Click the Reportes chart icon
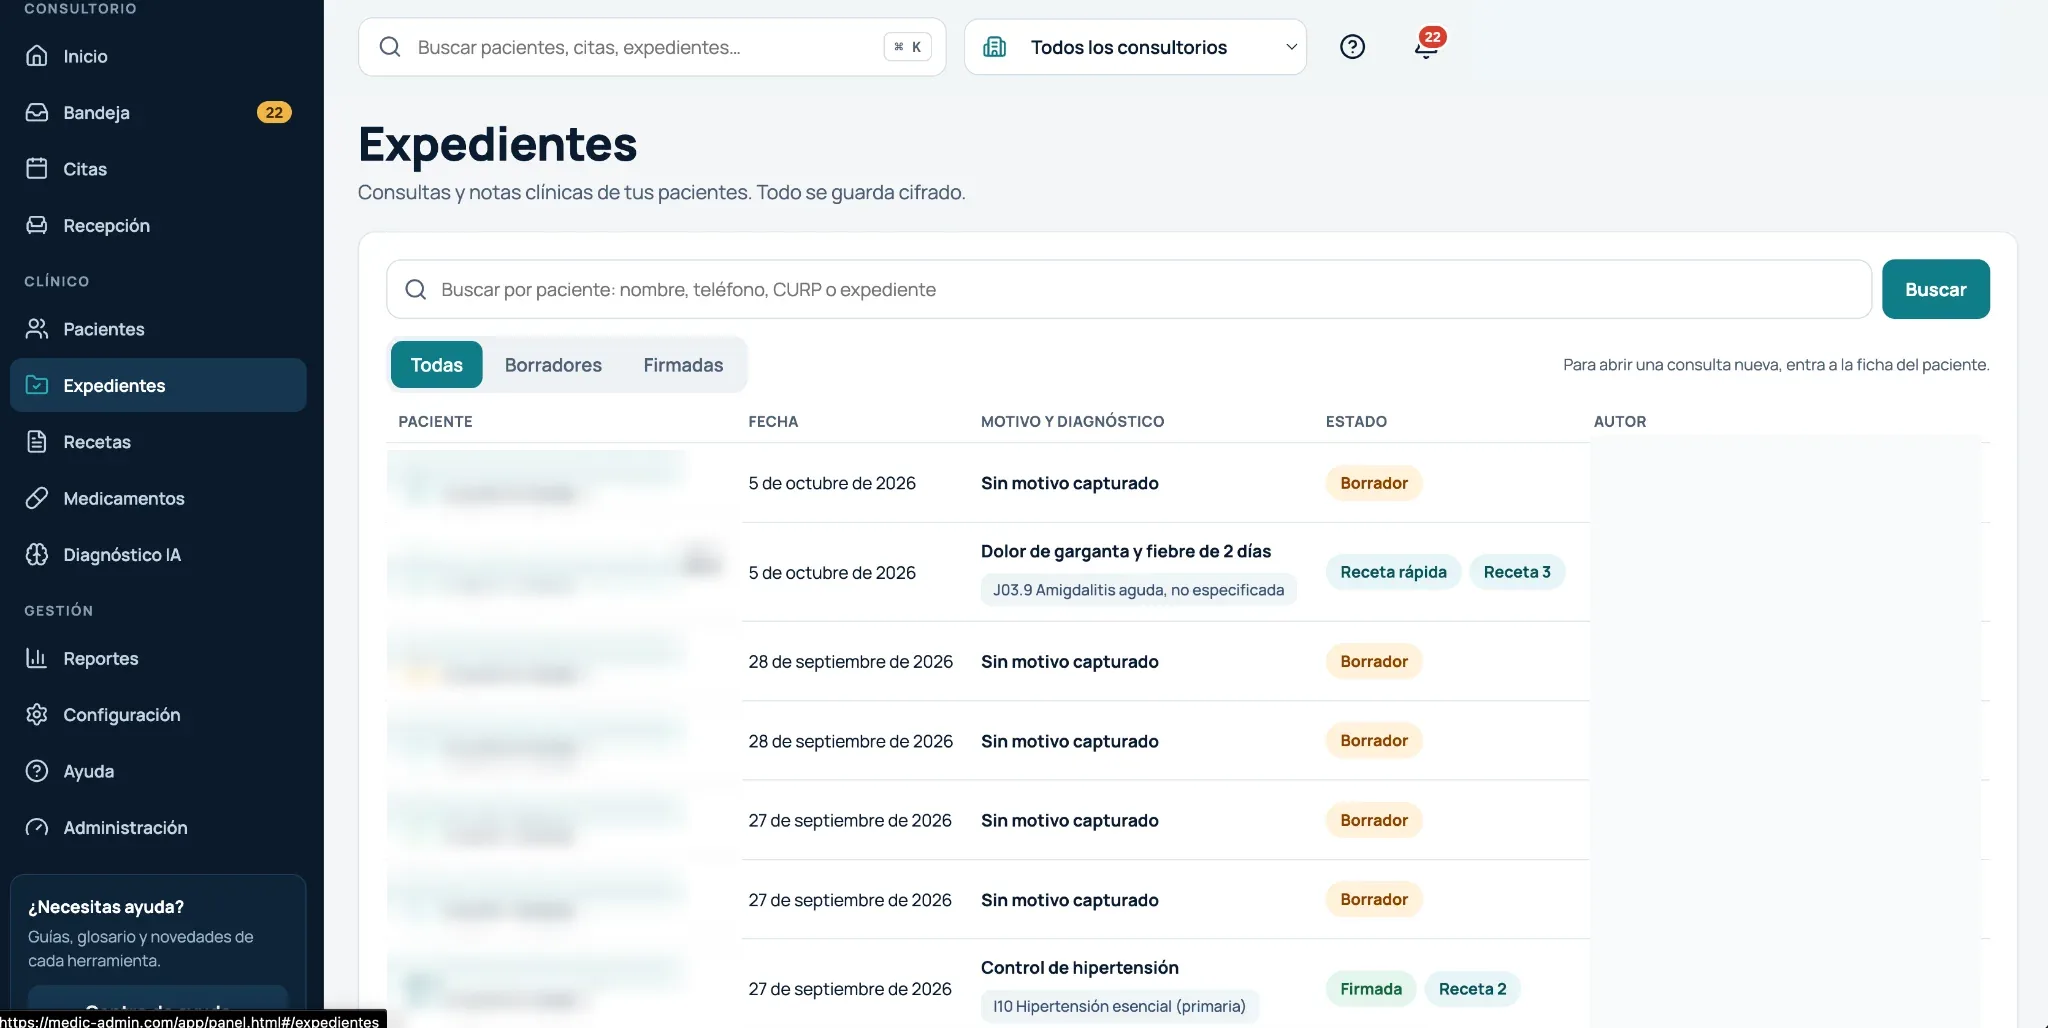2048x1028 pixels. click(x=37, y=658)
